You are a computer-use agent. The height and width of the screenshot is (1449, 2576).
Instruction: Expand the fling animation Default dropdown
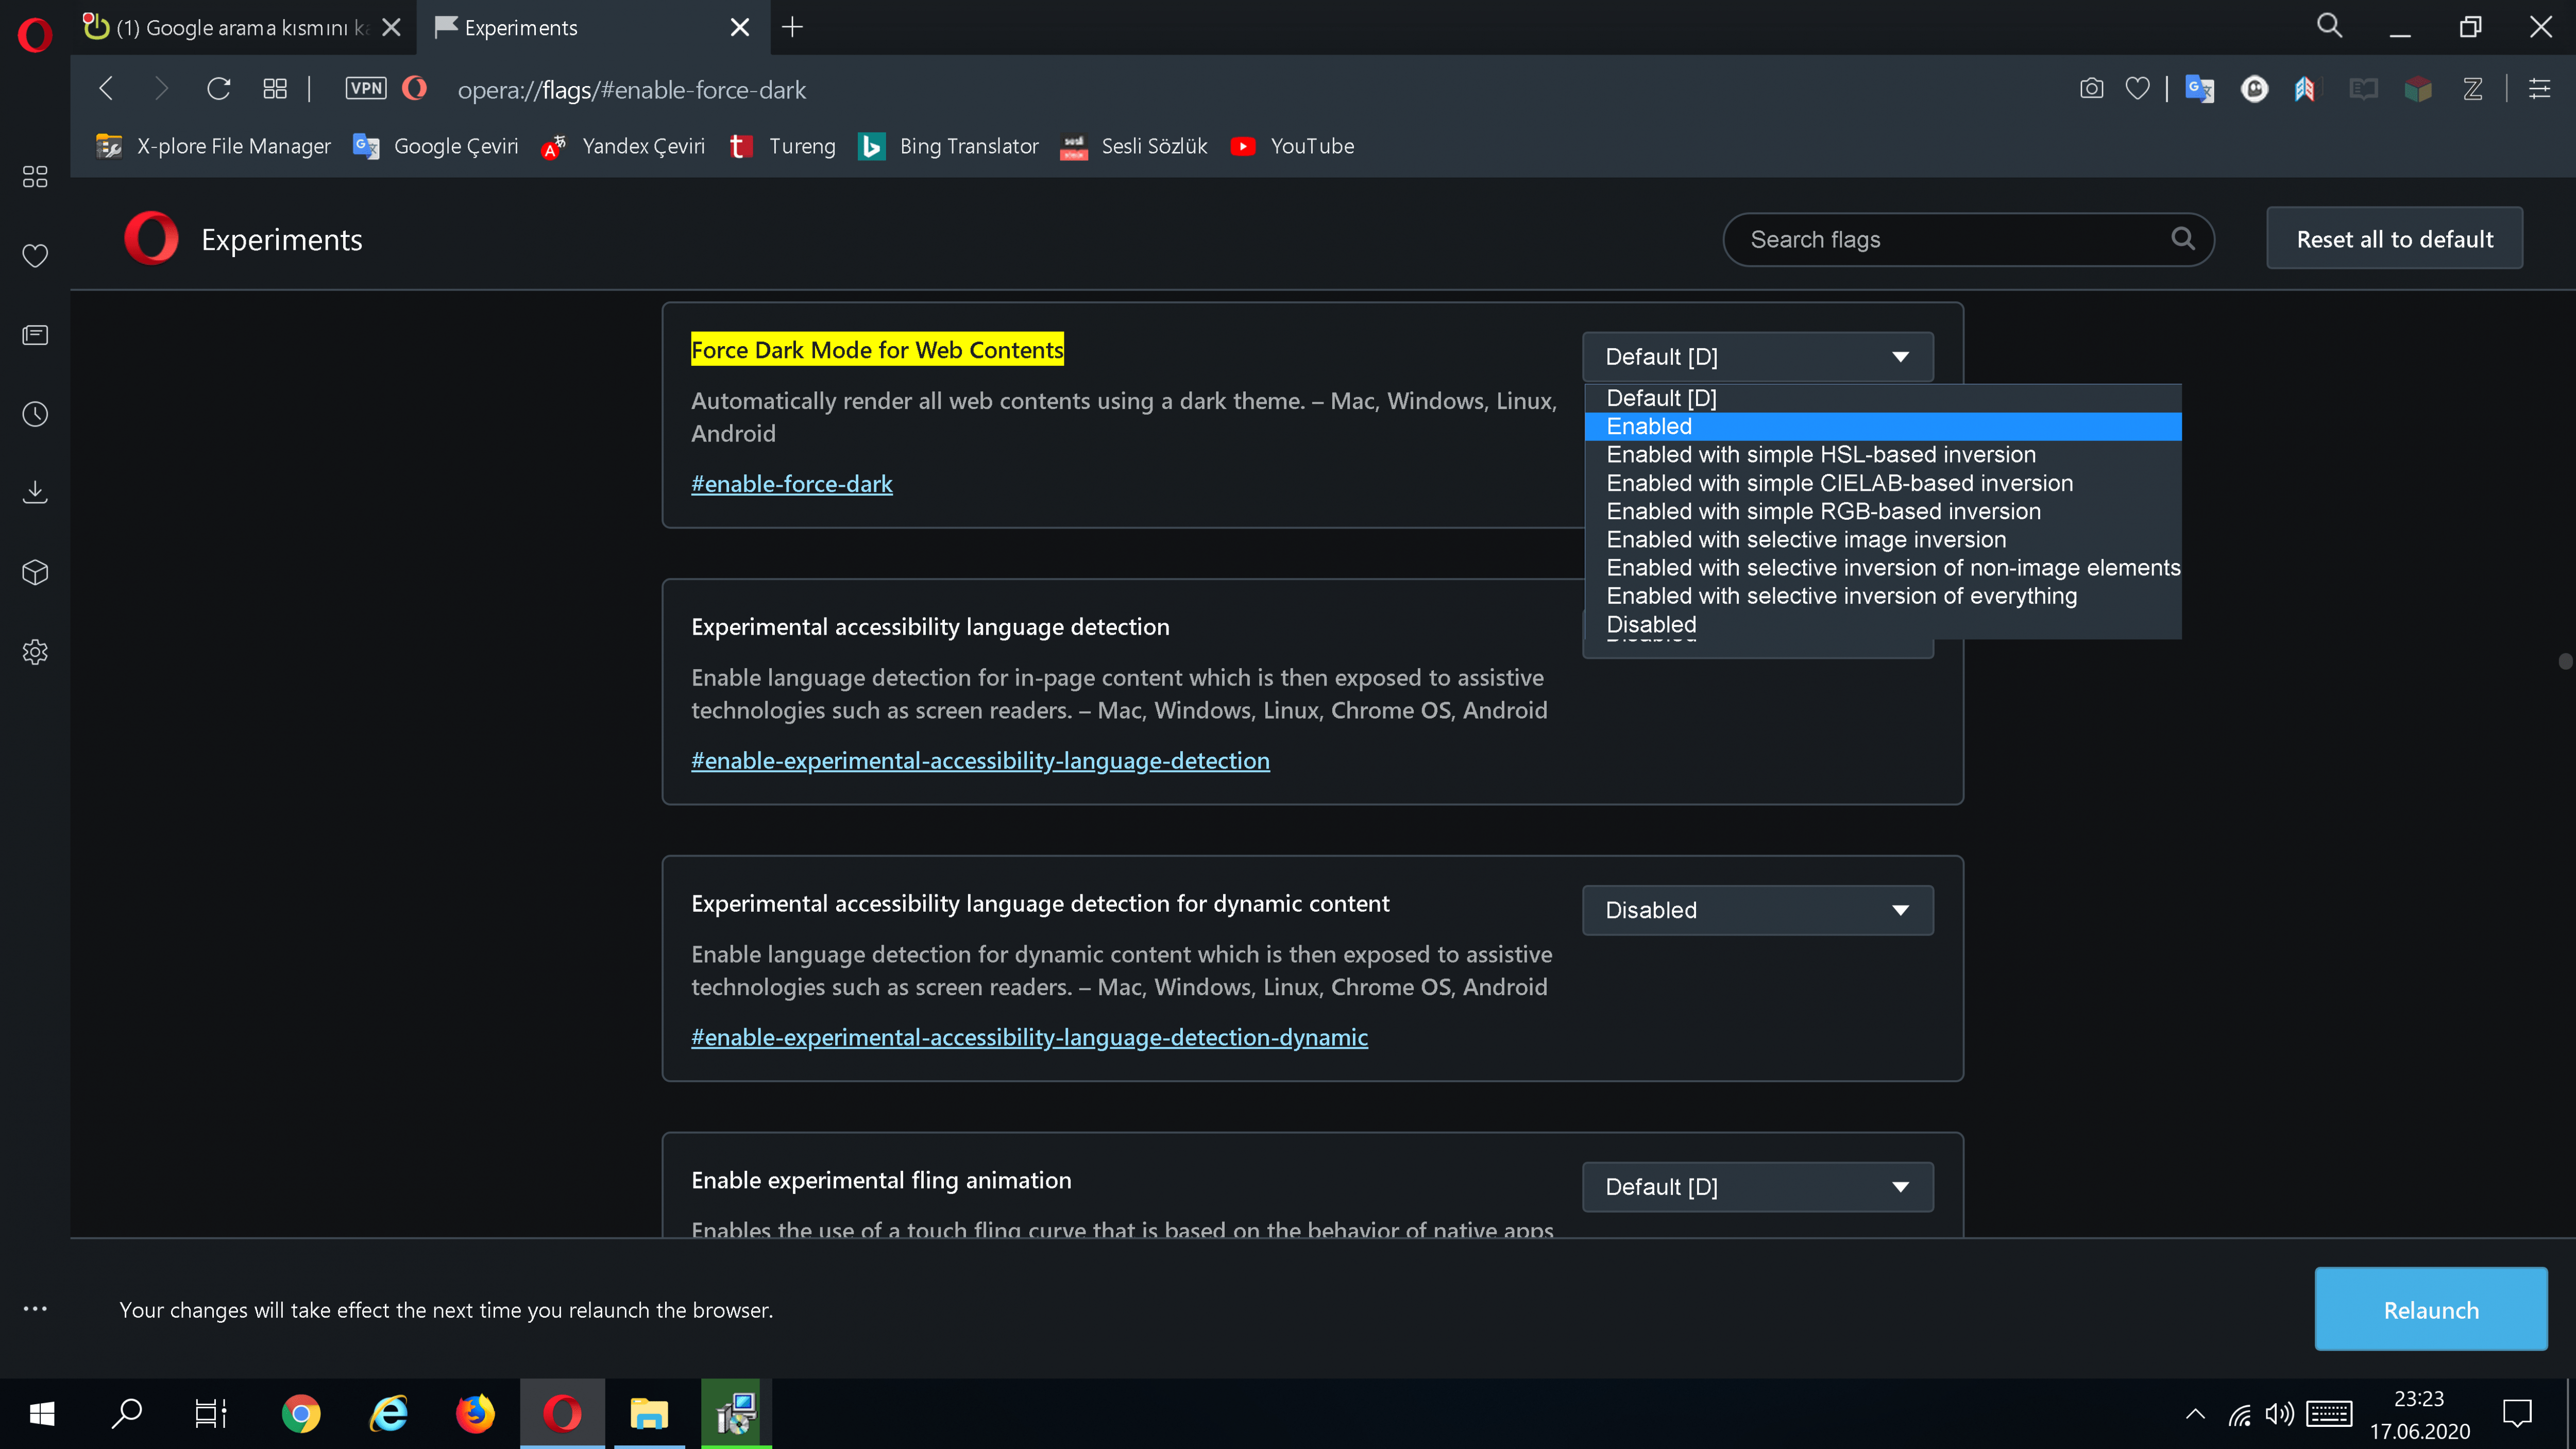tap(1757, 1187)
